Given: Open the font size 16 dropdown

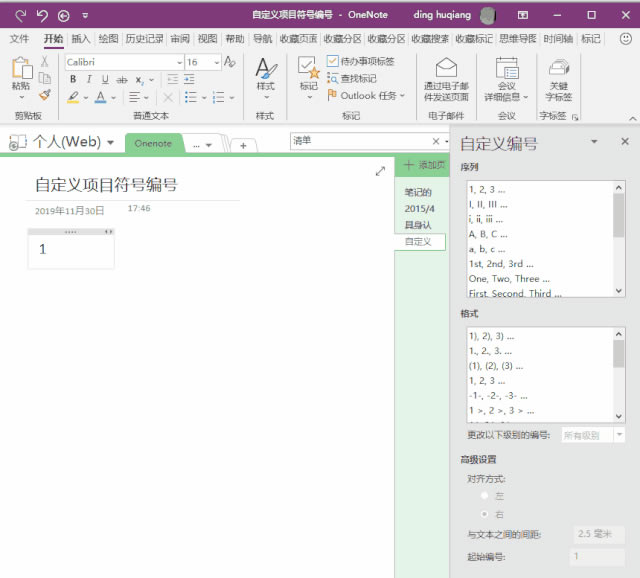Looking at the screenshot, I should 216,62.
